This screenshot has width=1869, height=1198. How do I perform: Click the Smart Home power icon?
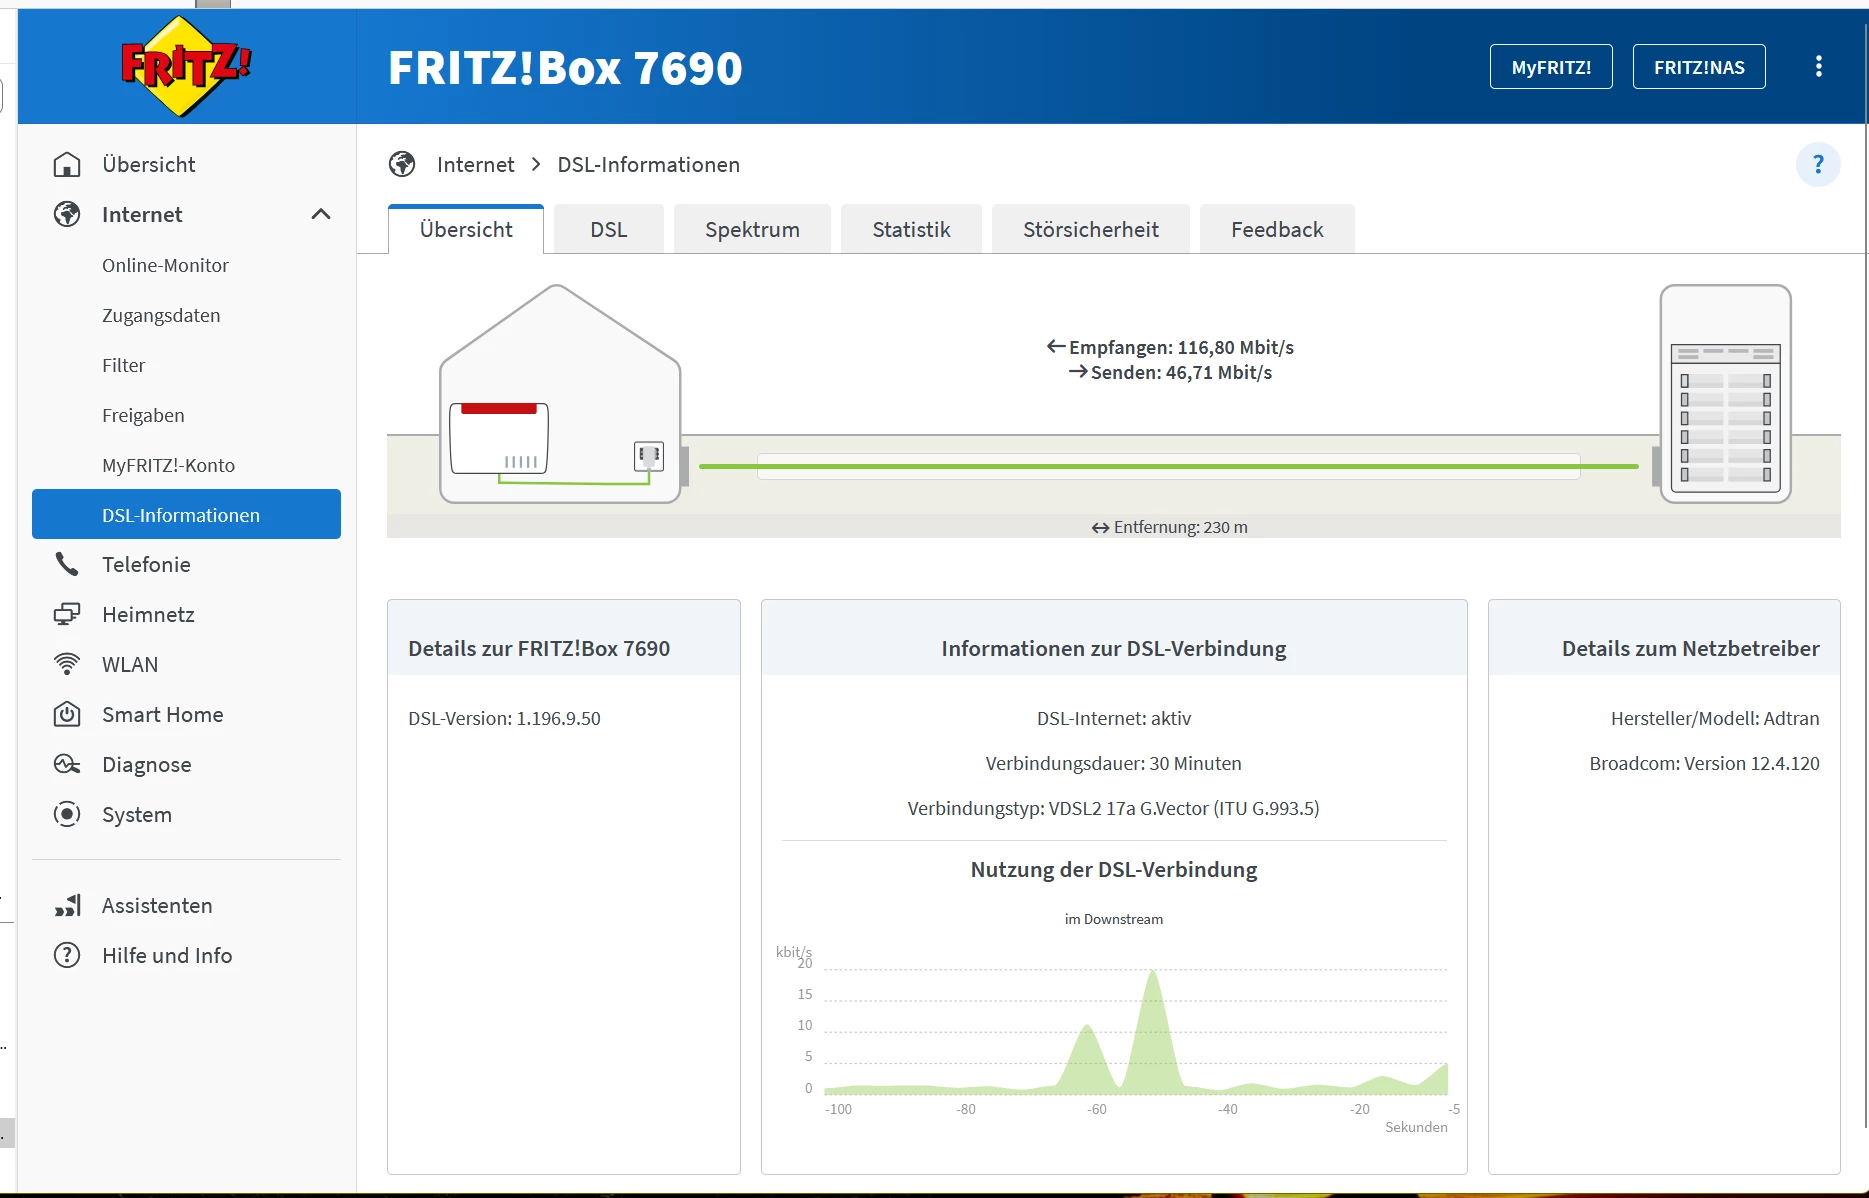pos(67,714)
